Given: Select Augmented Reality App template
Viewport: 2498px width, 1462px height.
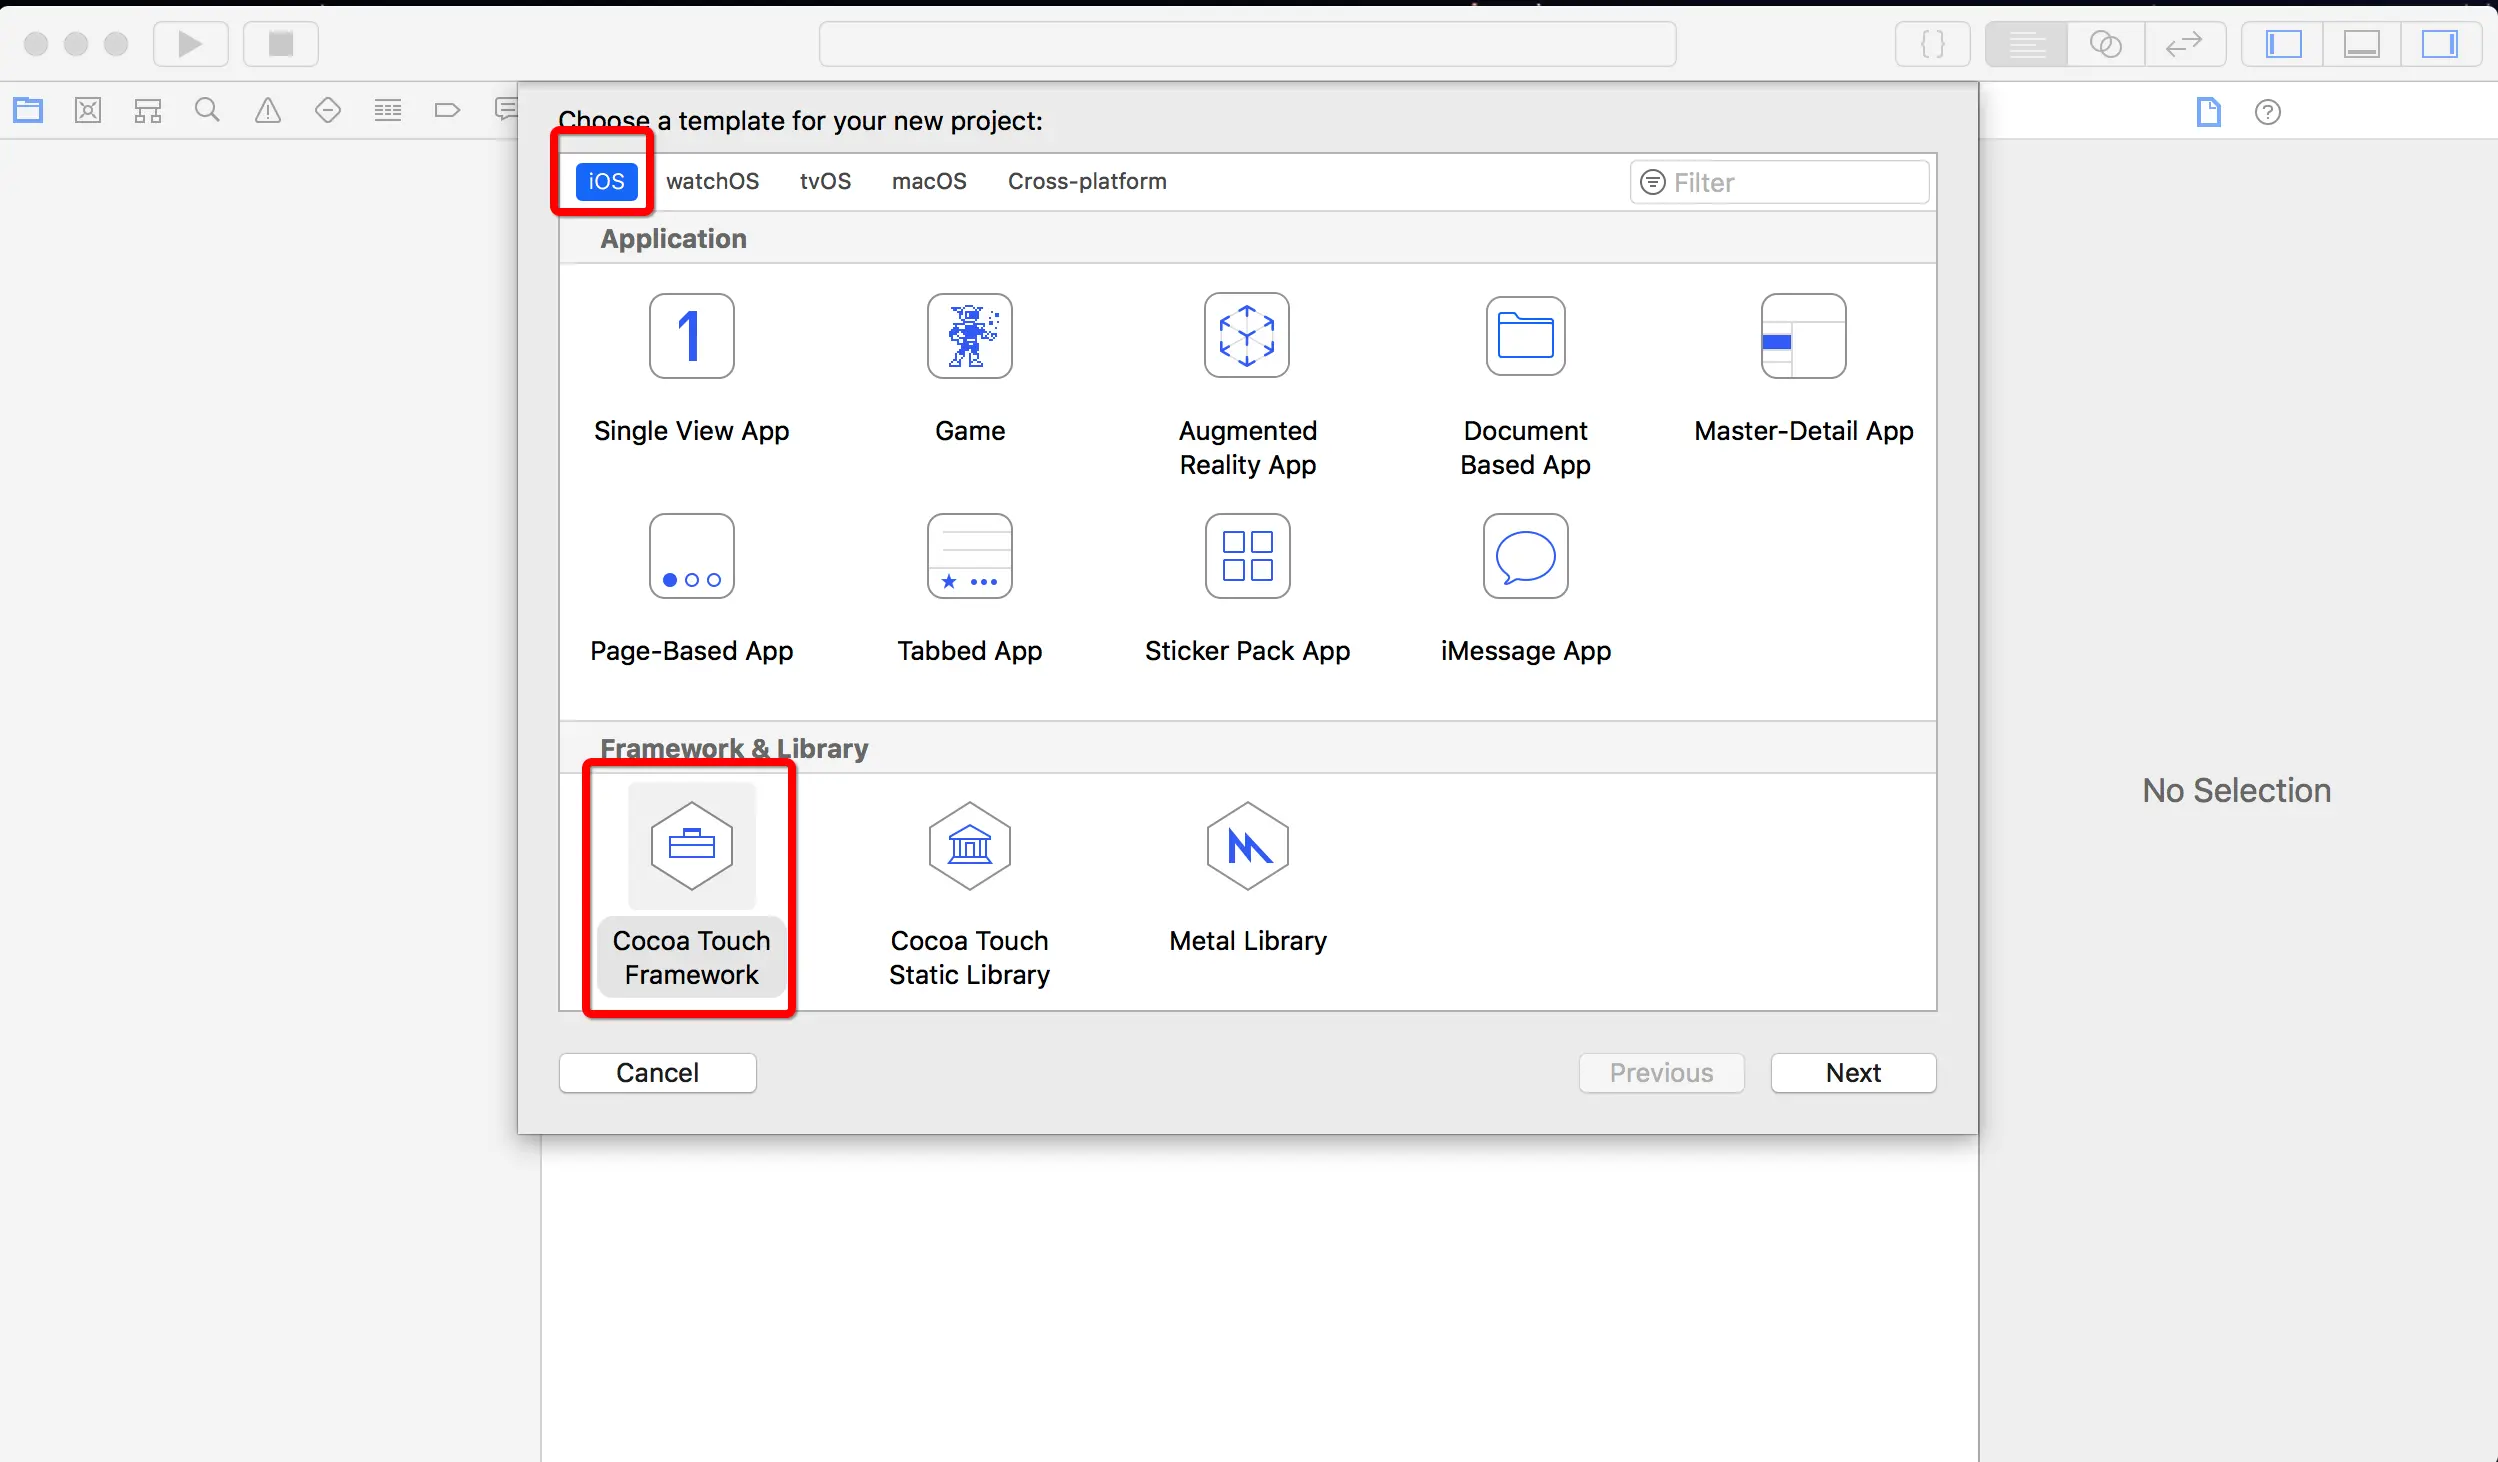Looking at the screenshot, I should pos(1247,337).
